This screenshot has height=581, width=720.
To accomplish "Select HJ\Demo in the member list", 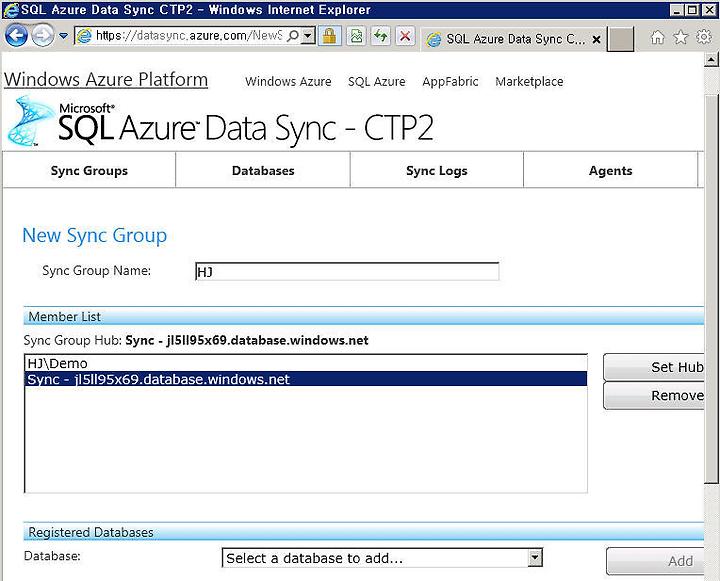I will click(306, 363).
